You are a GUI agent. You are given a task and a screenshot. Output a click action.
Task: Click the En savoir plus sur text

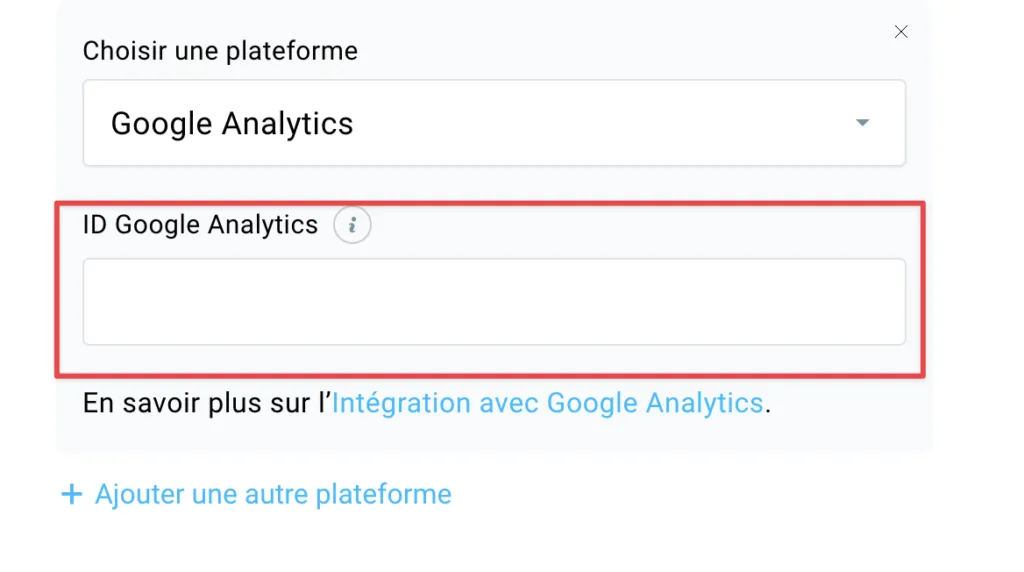point(207,403)
